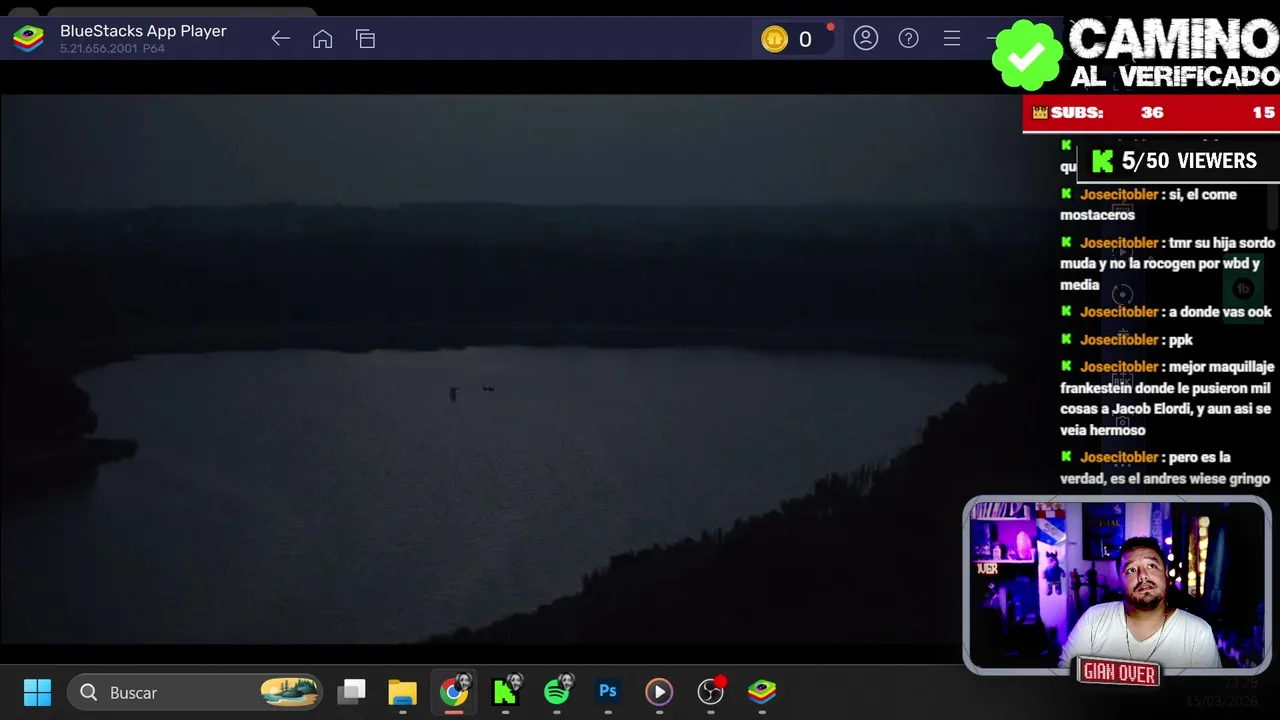The image size is (1280, 720).
Task: Click the search highlight landscape image in Buscar
Action: click(289, 692)
